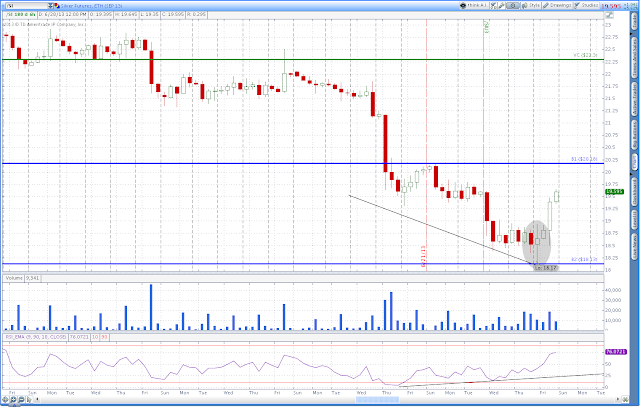
Task: Click the RSI overbought value 90
Action: (x=104, y=337)
